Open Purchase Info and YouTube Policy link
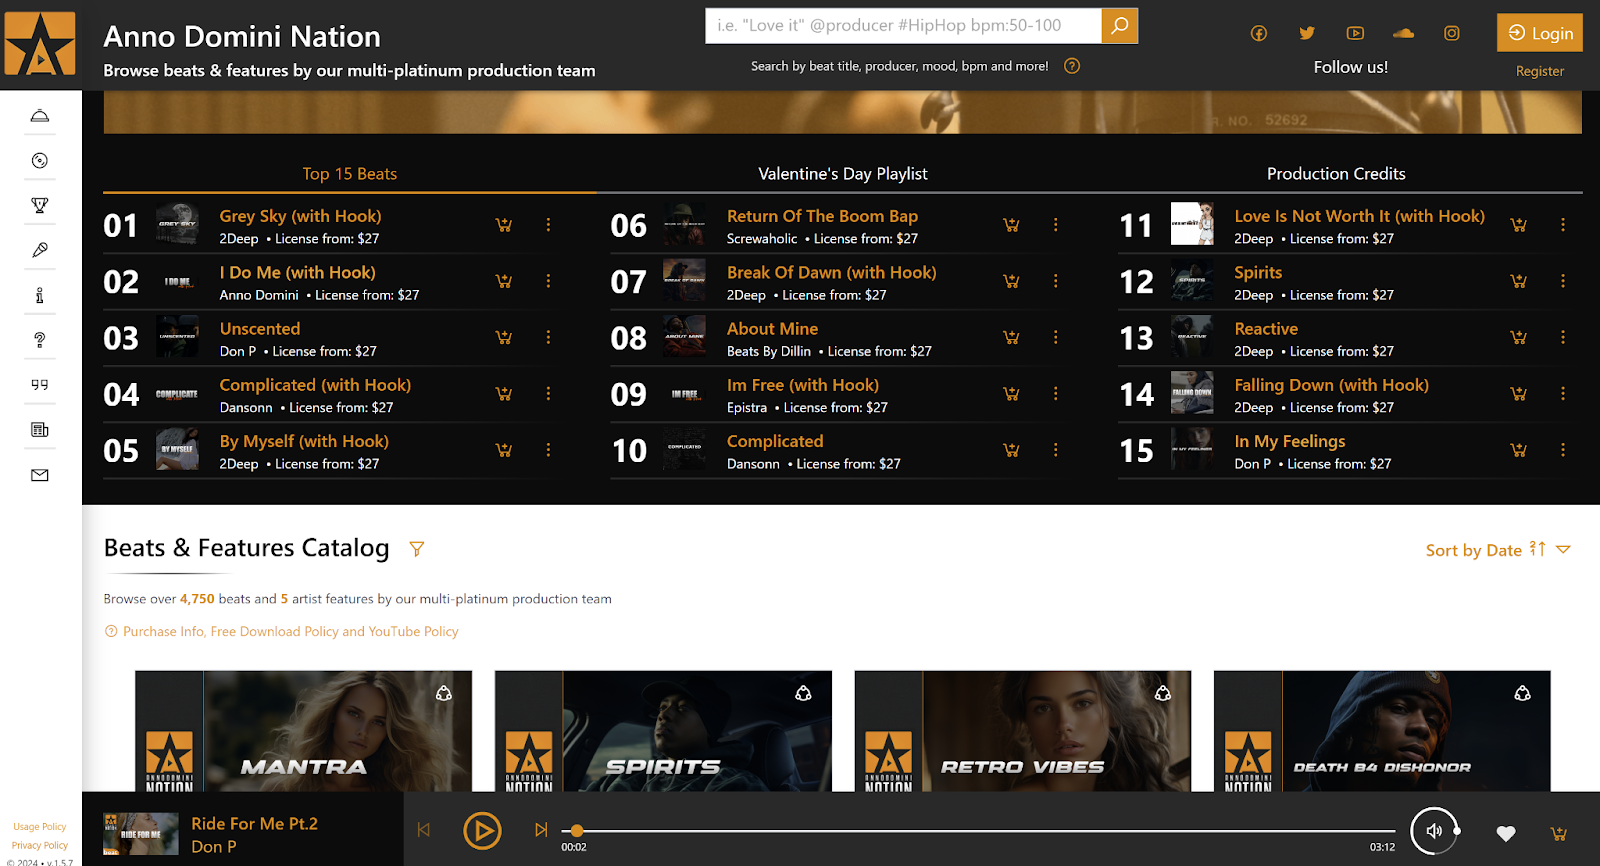The width and height of the screenshot is (1600, 866). pos(290,632)
